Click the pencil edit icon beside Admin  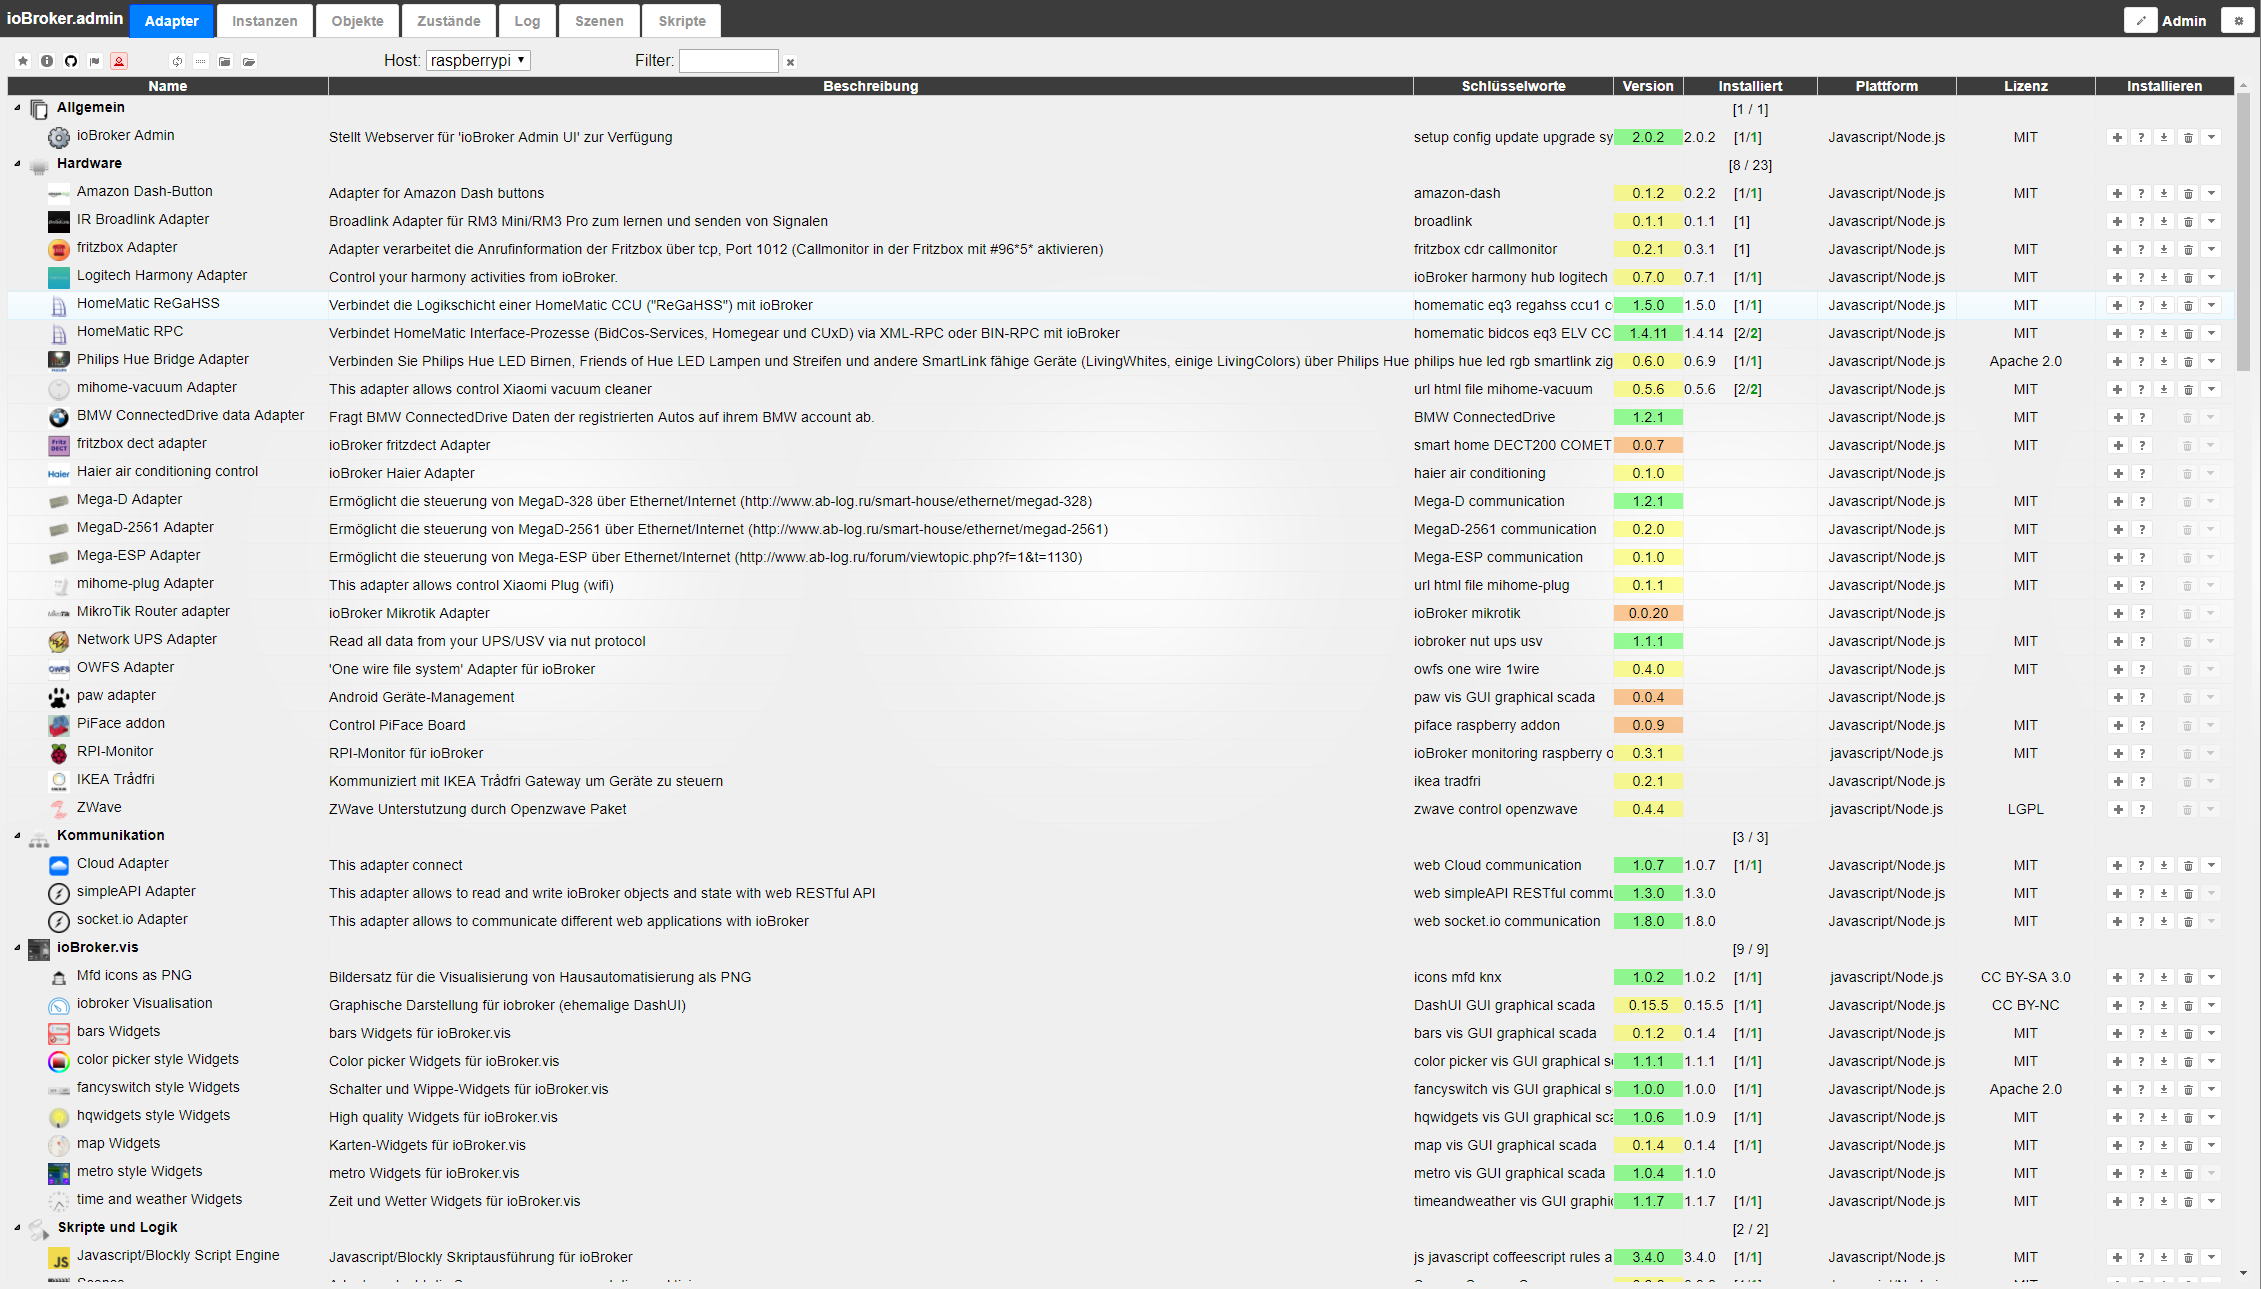[x=2140, y=21]
